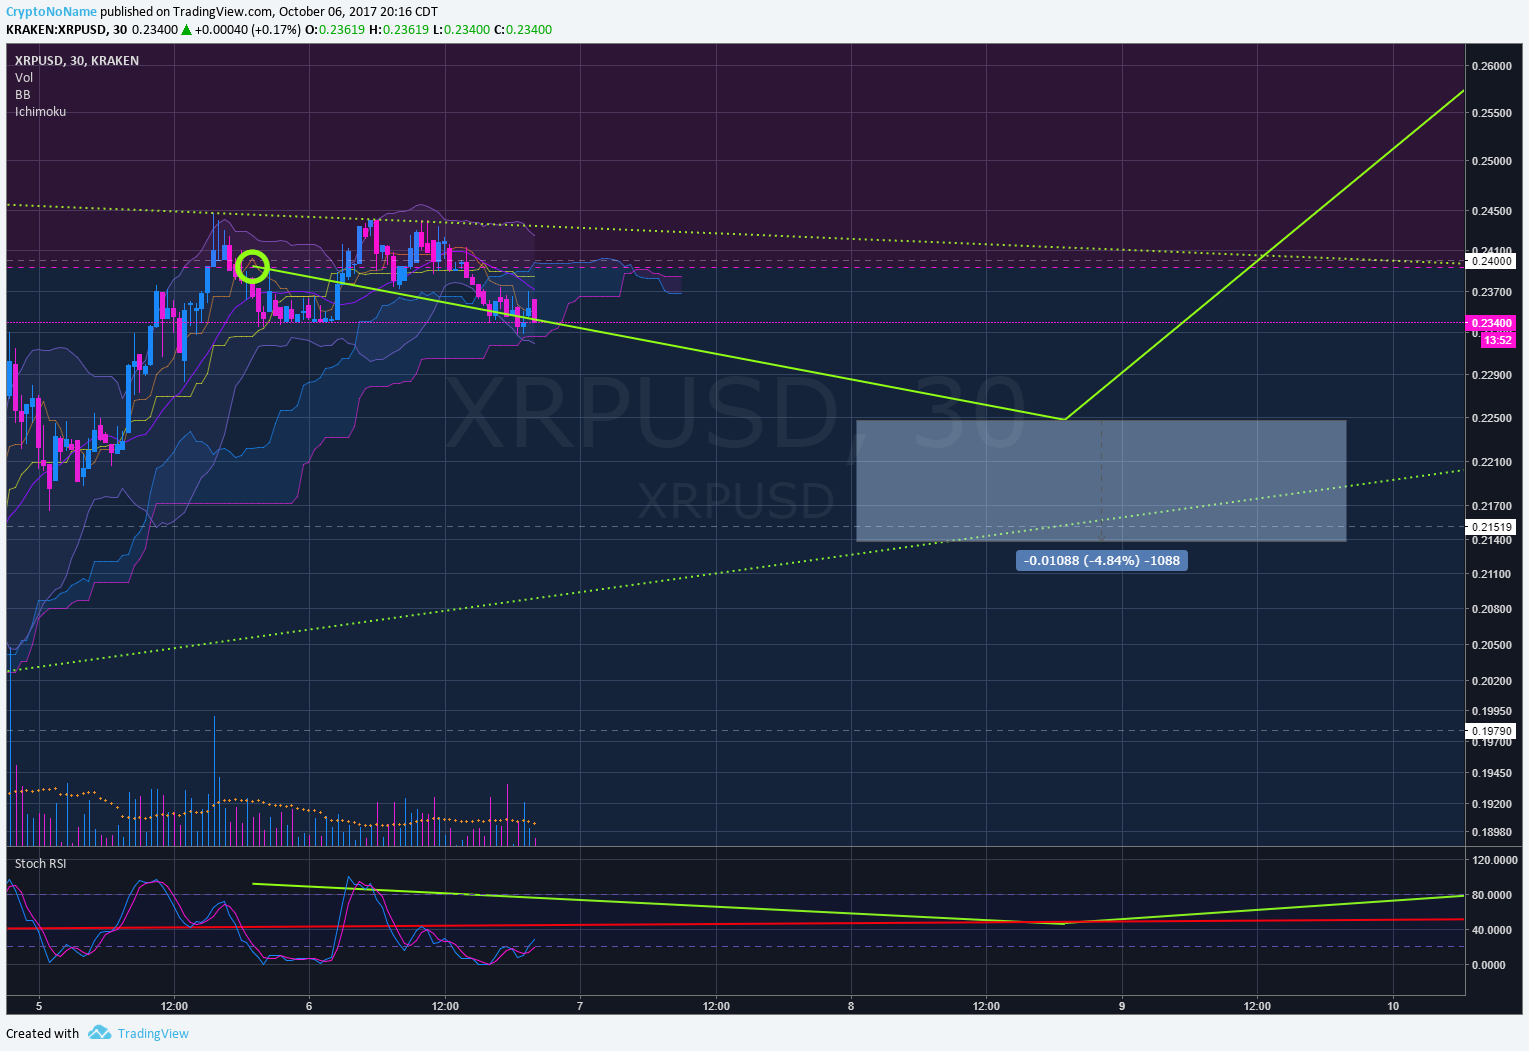Click the magenta 0.23400 current price label
This screenshot has width=1529, height=1051.
click(1491, 323)
